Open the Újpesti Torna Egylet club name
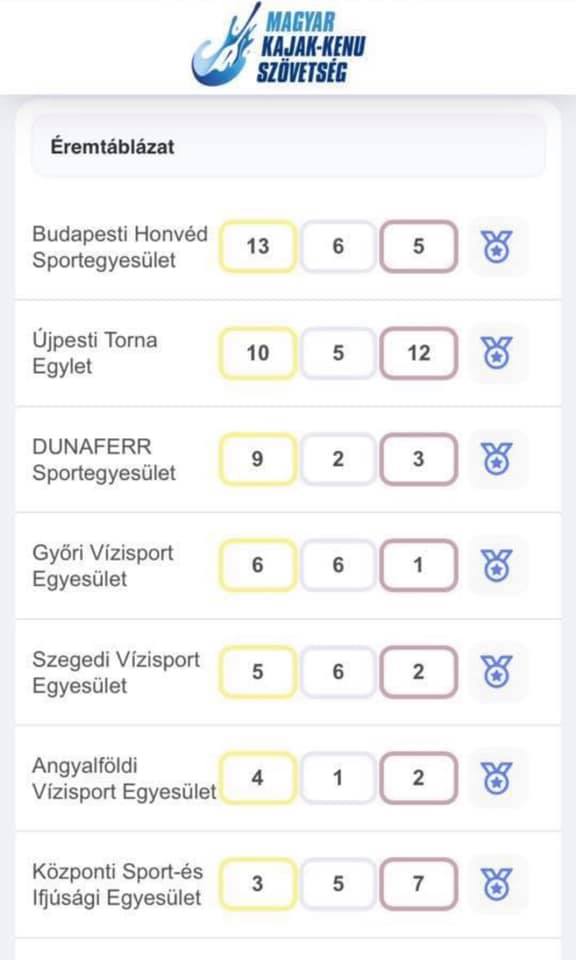The image size is (576, 960). [95, 353]
